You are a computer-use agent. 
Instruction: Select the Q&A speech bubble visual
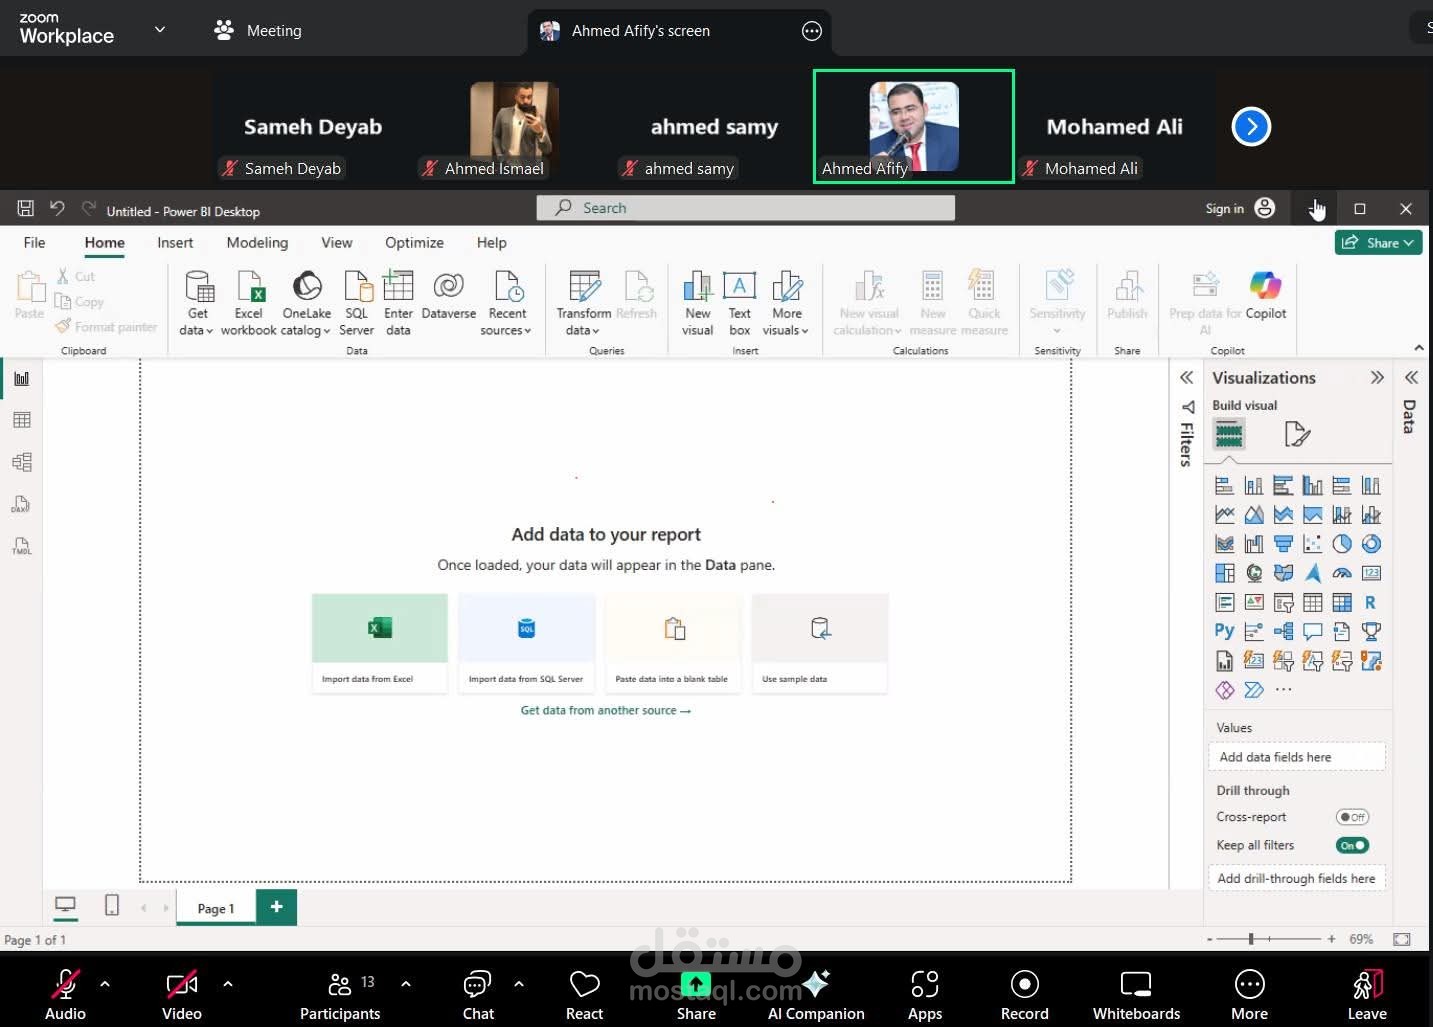tap(1313, 631)
